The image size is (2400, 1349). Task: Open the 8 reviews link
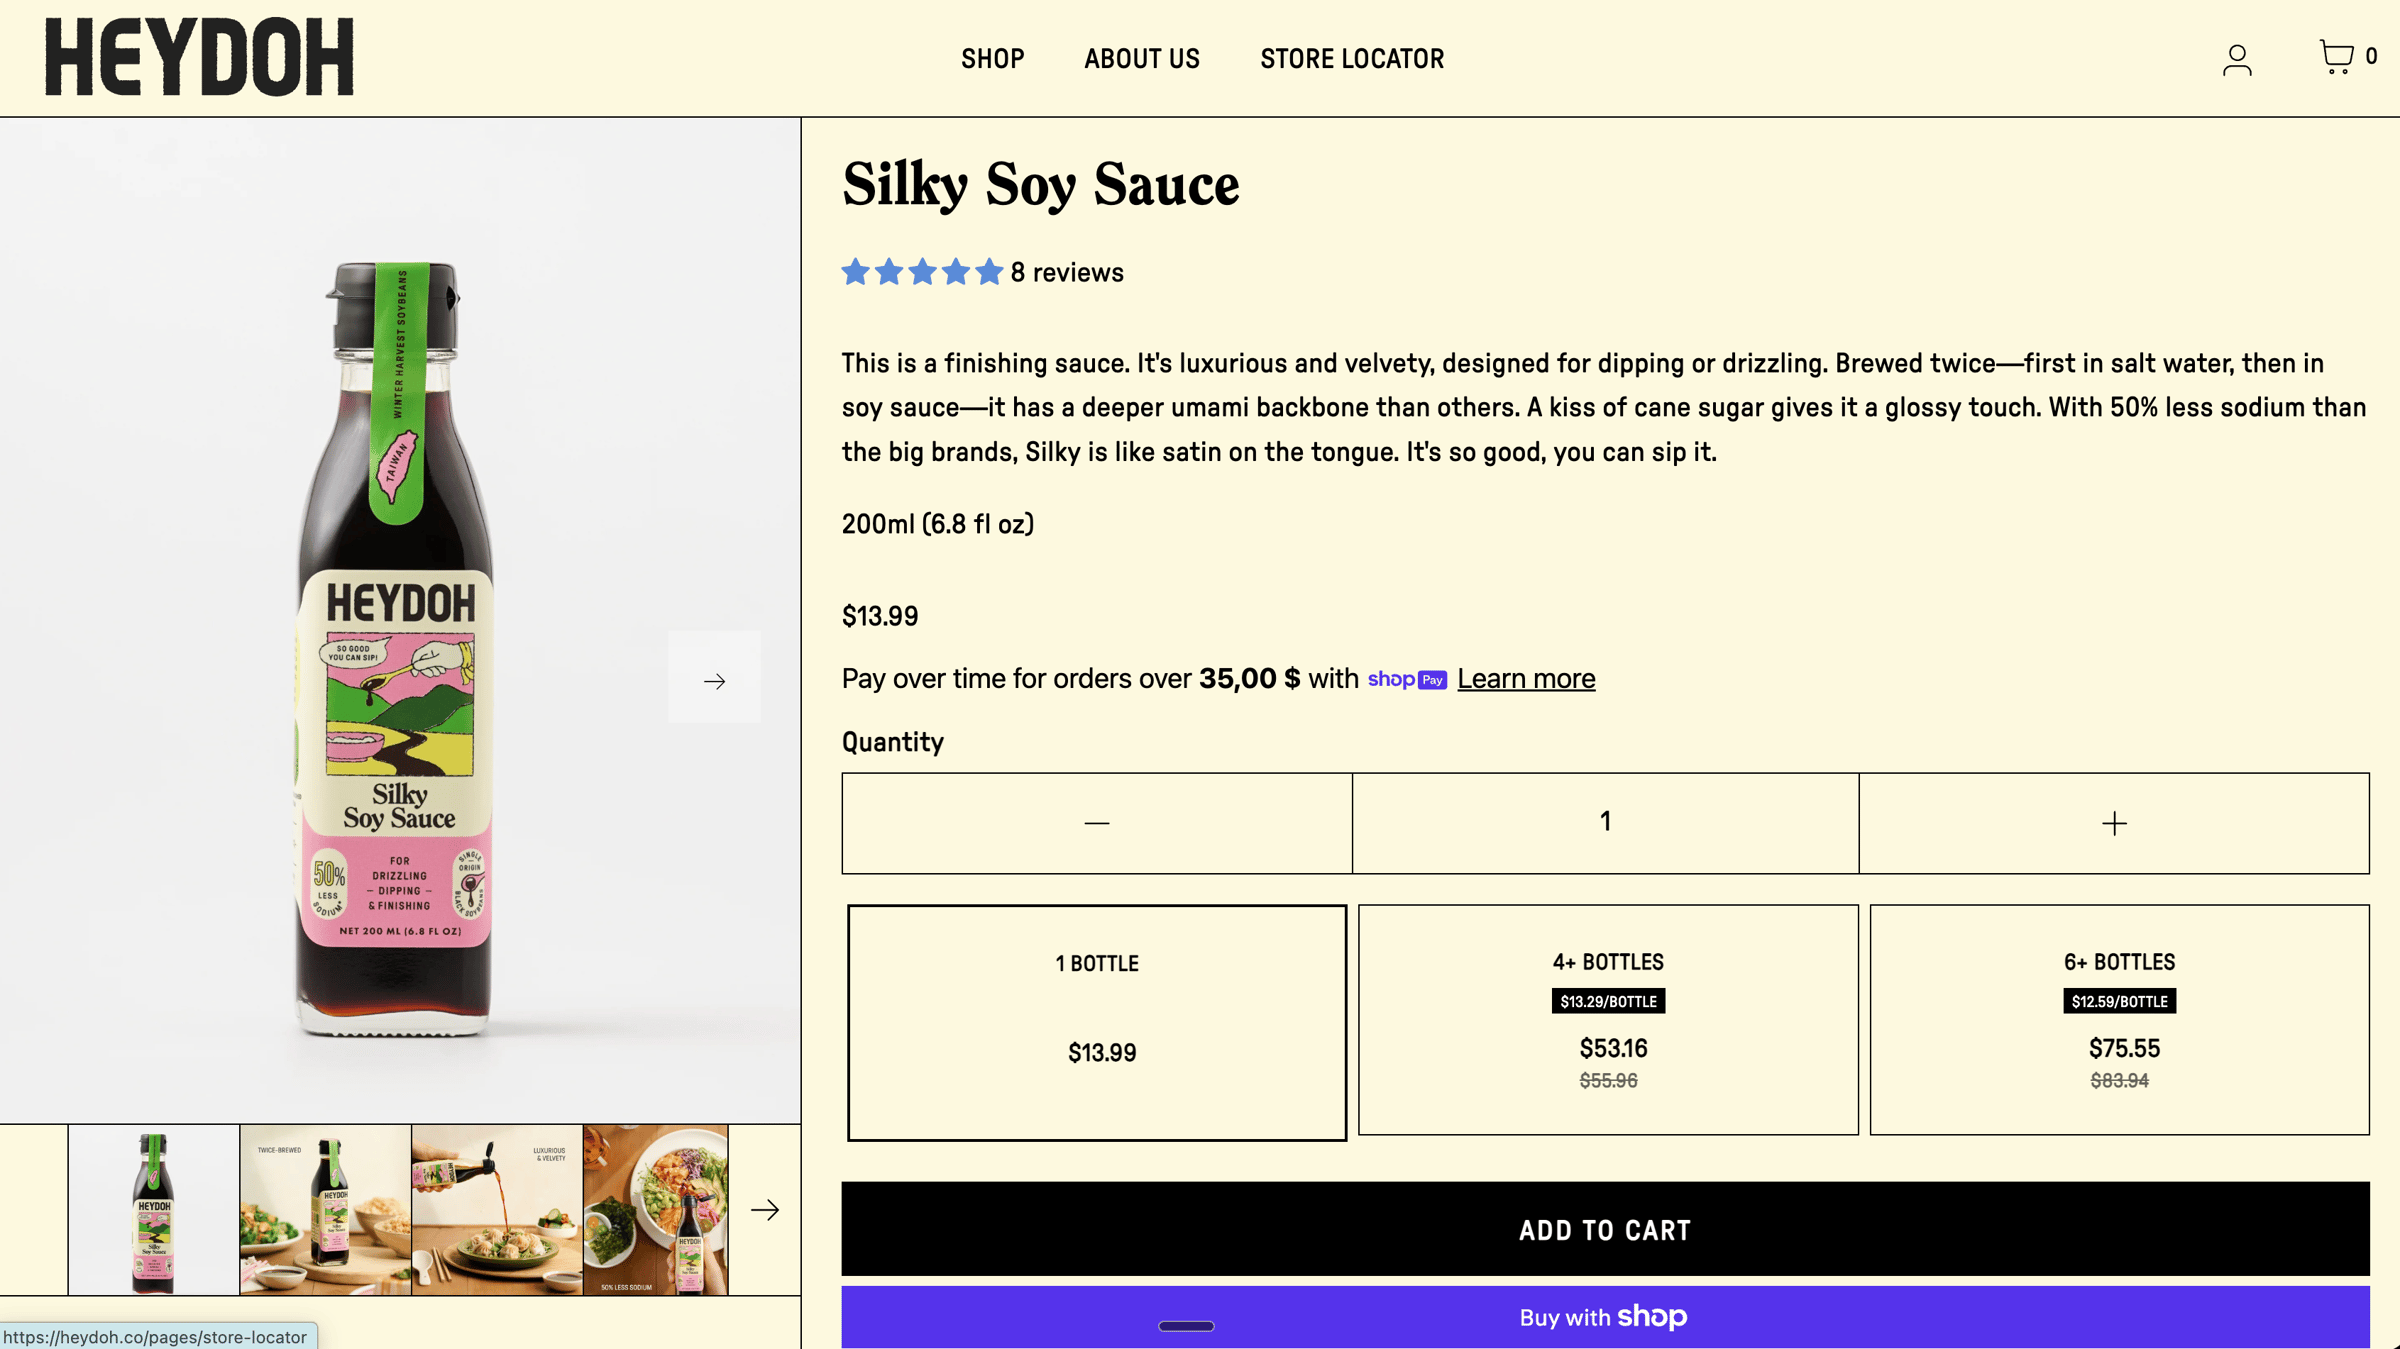[1067, 272]
